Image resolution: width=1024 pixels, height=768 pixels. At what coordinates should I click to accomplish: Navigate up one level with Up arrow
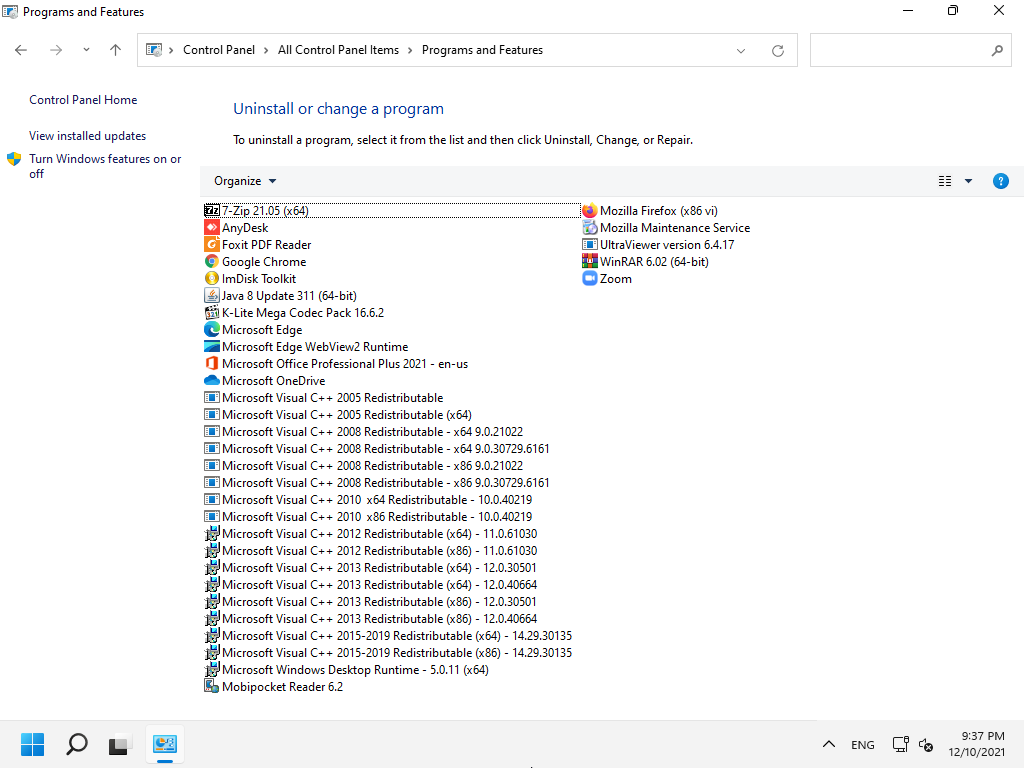115,50
